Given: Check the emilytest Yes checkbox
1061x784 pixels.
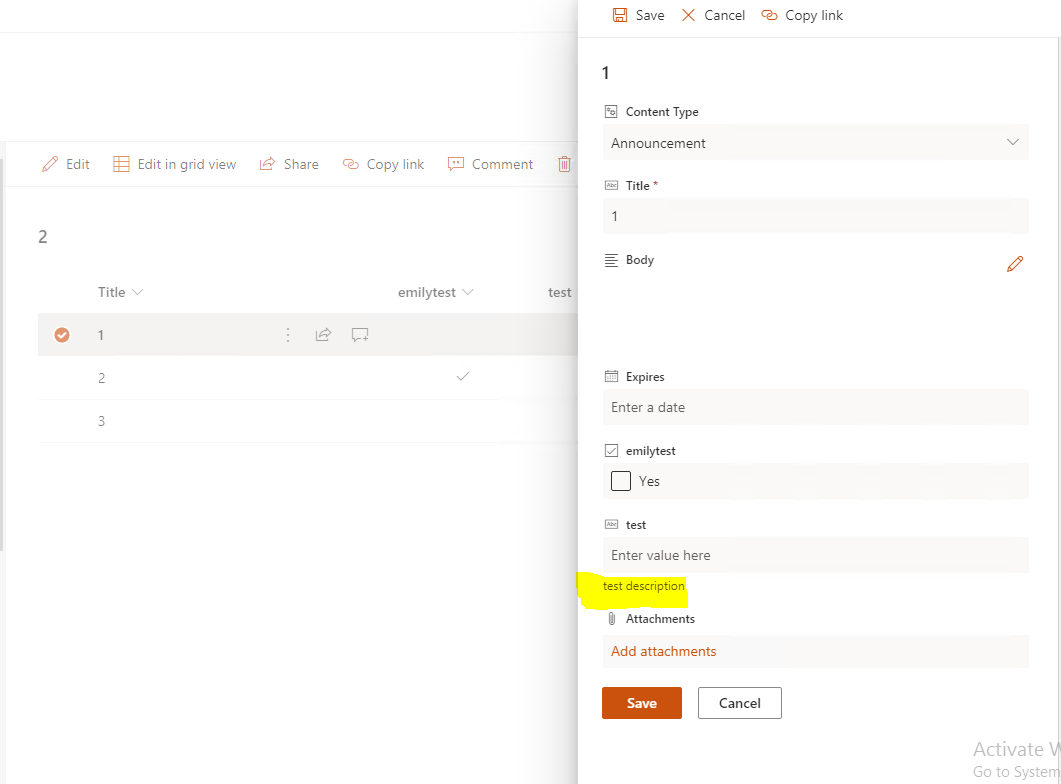Looking at the screenshot, I should (620, 481).
